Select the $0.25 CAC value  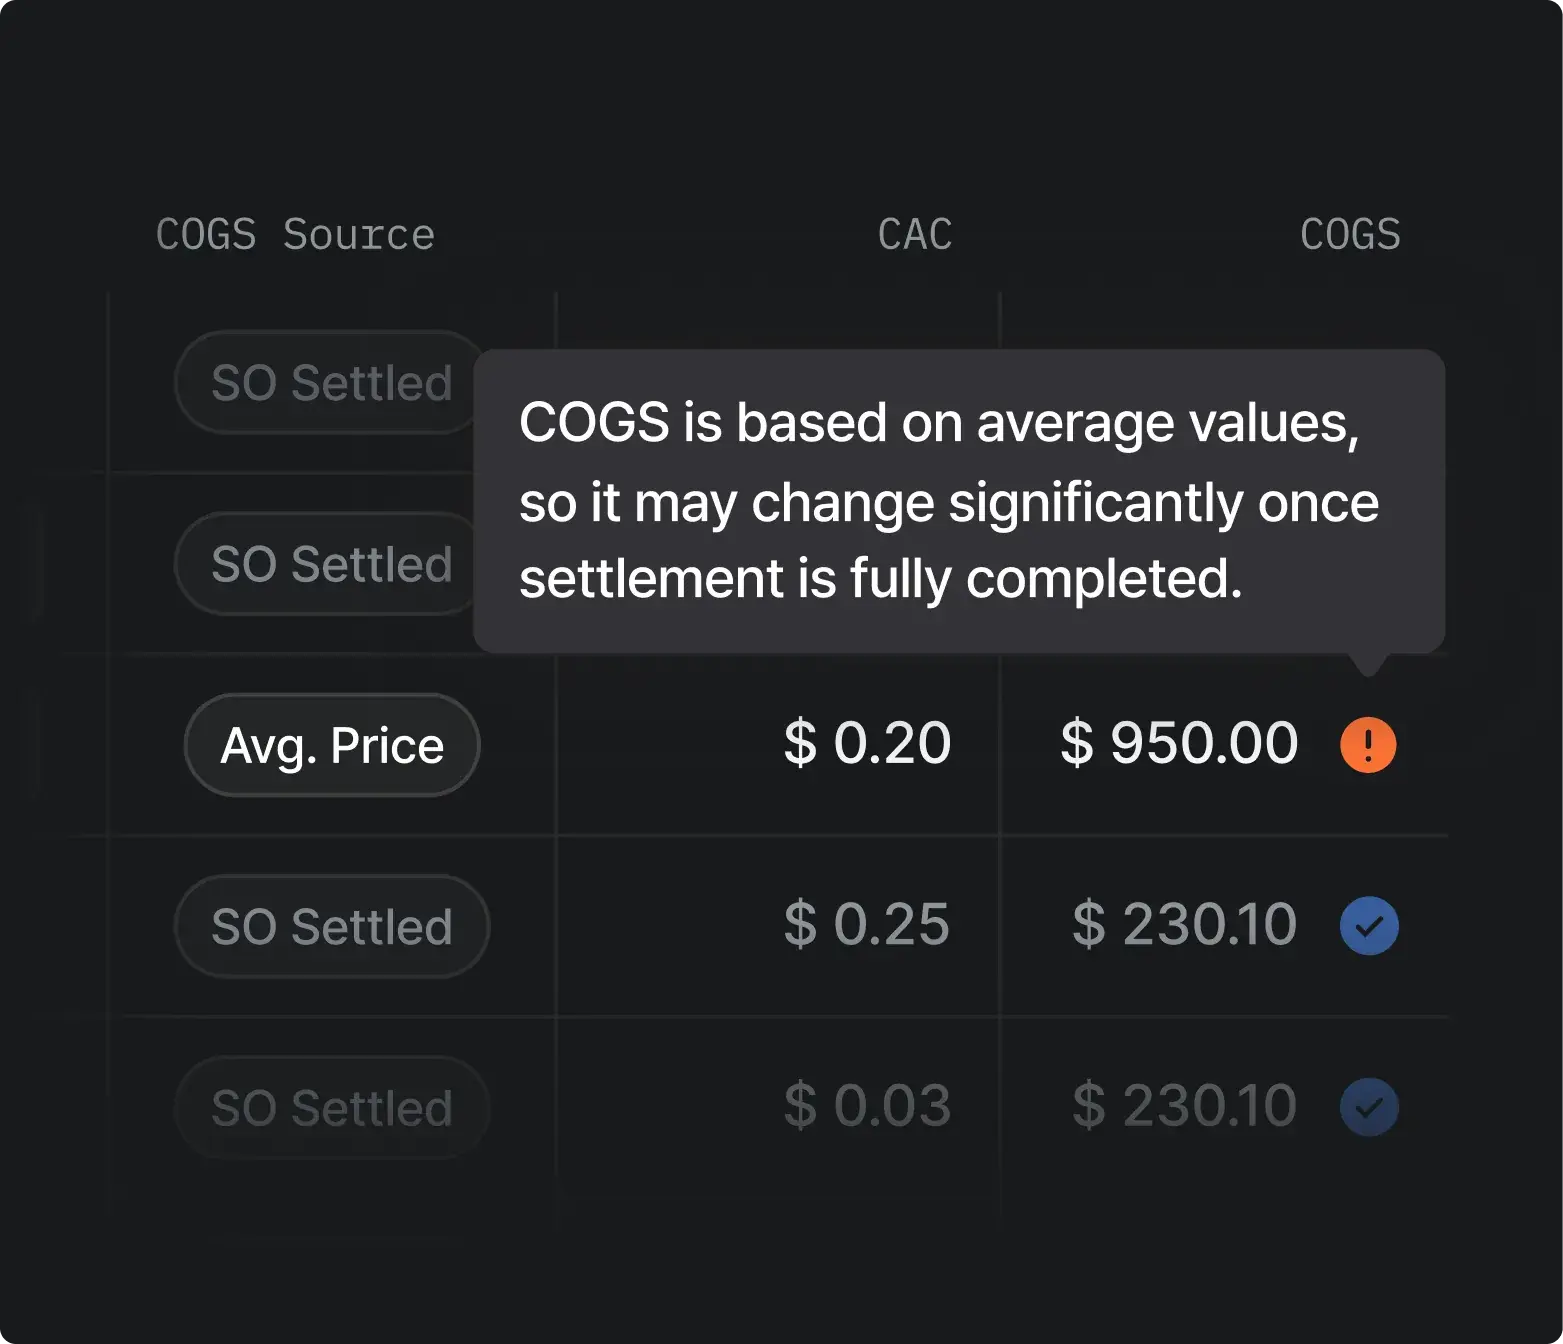[x=867, y=924]
